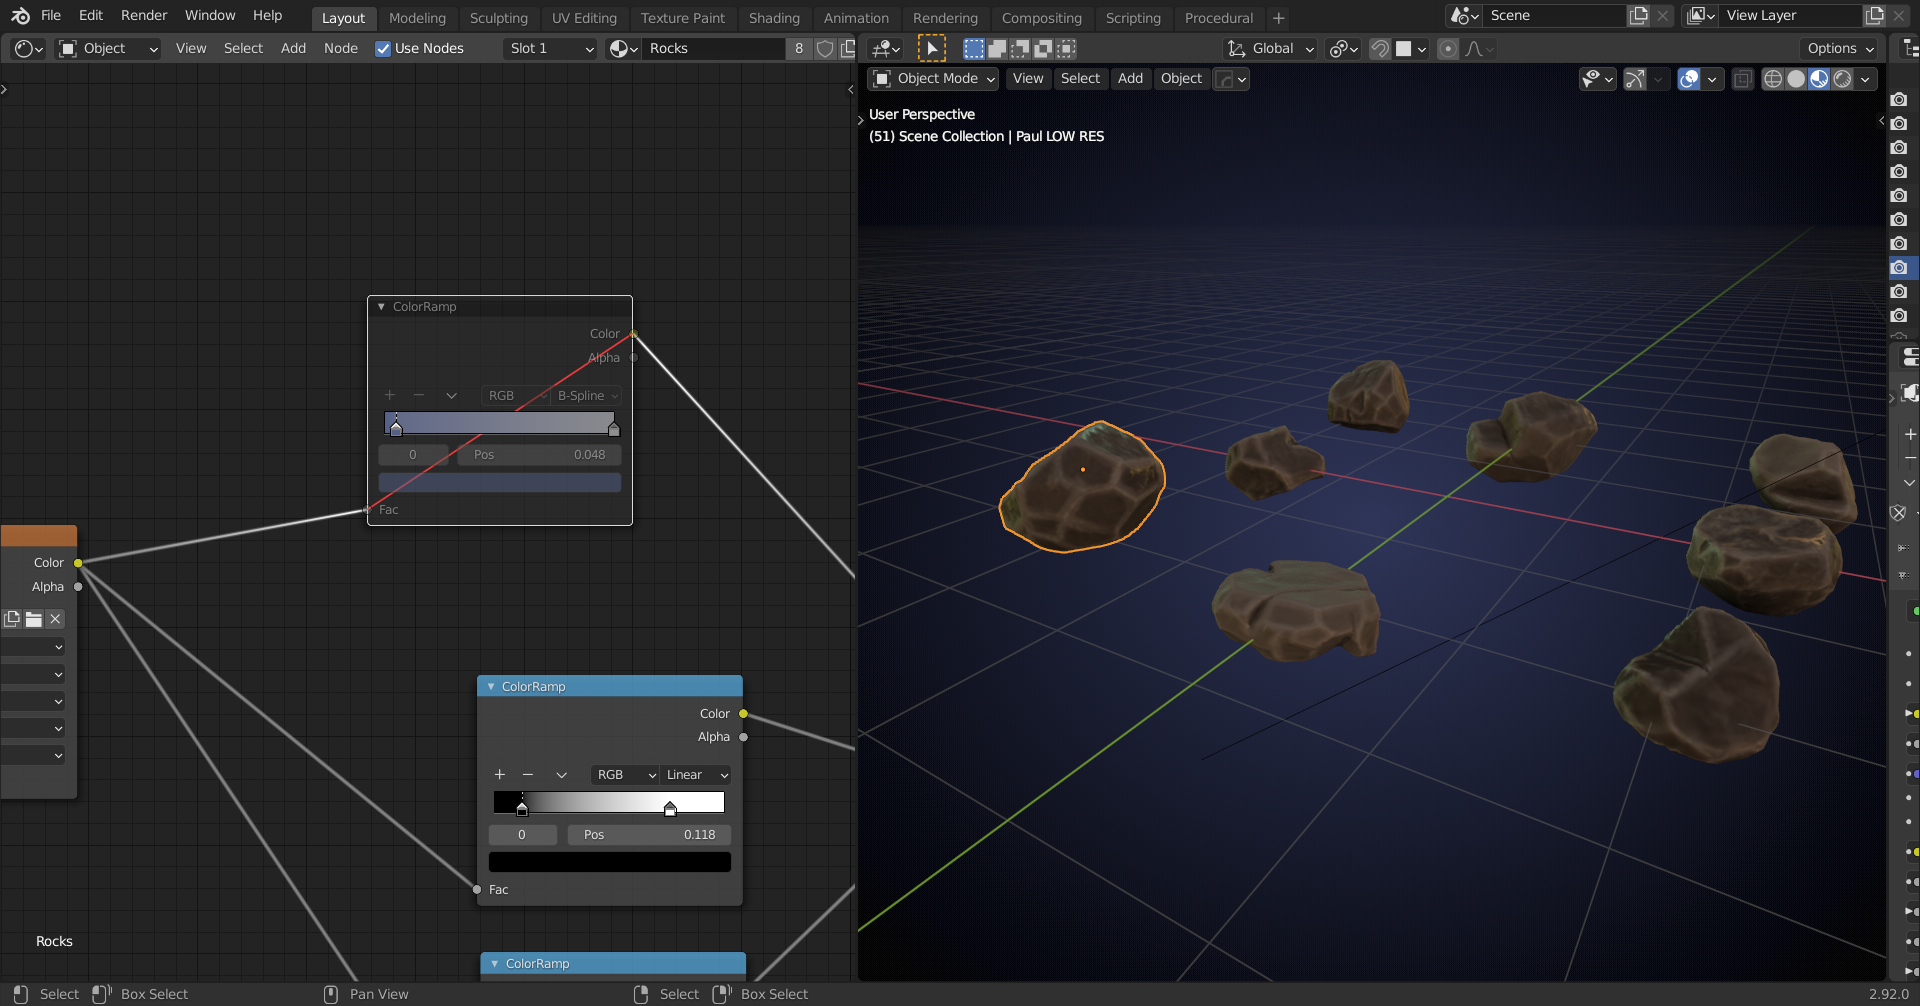Switch to wireframe viewport shading

1772,79
